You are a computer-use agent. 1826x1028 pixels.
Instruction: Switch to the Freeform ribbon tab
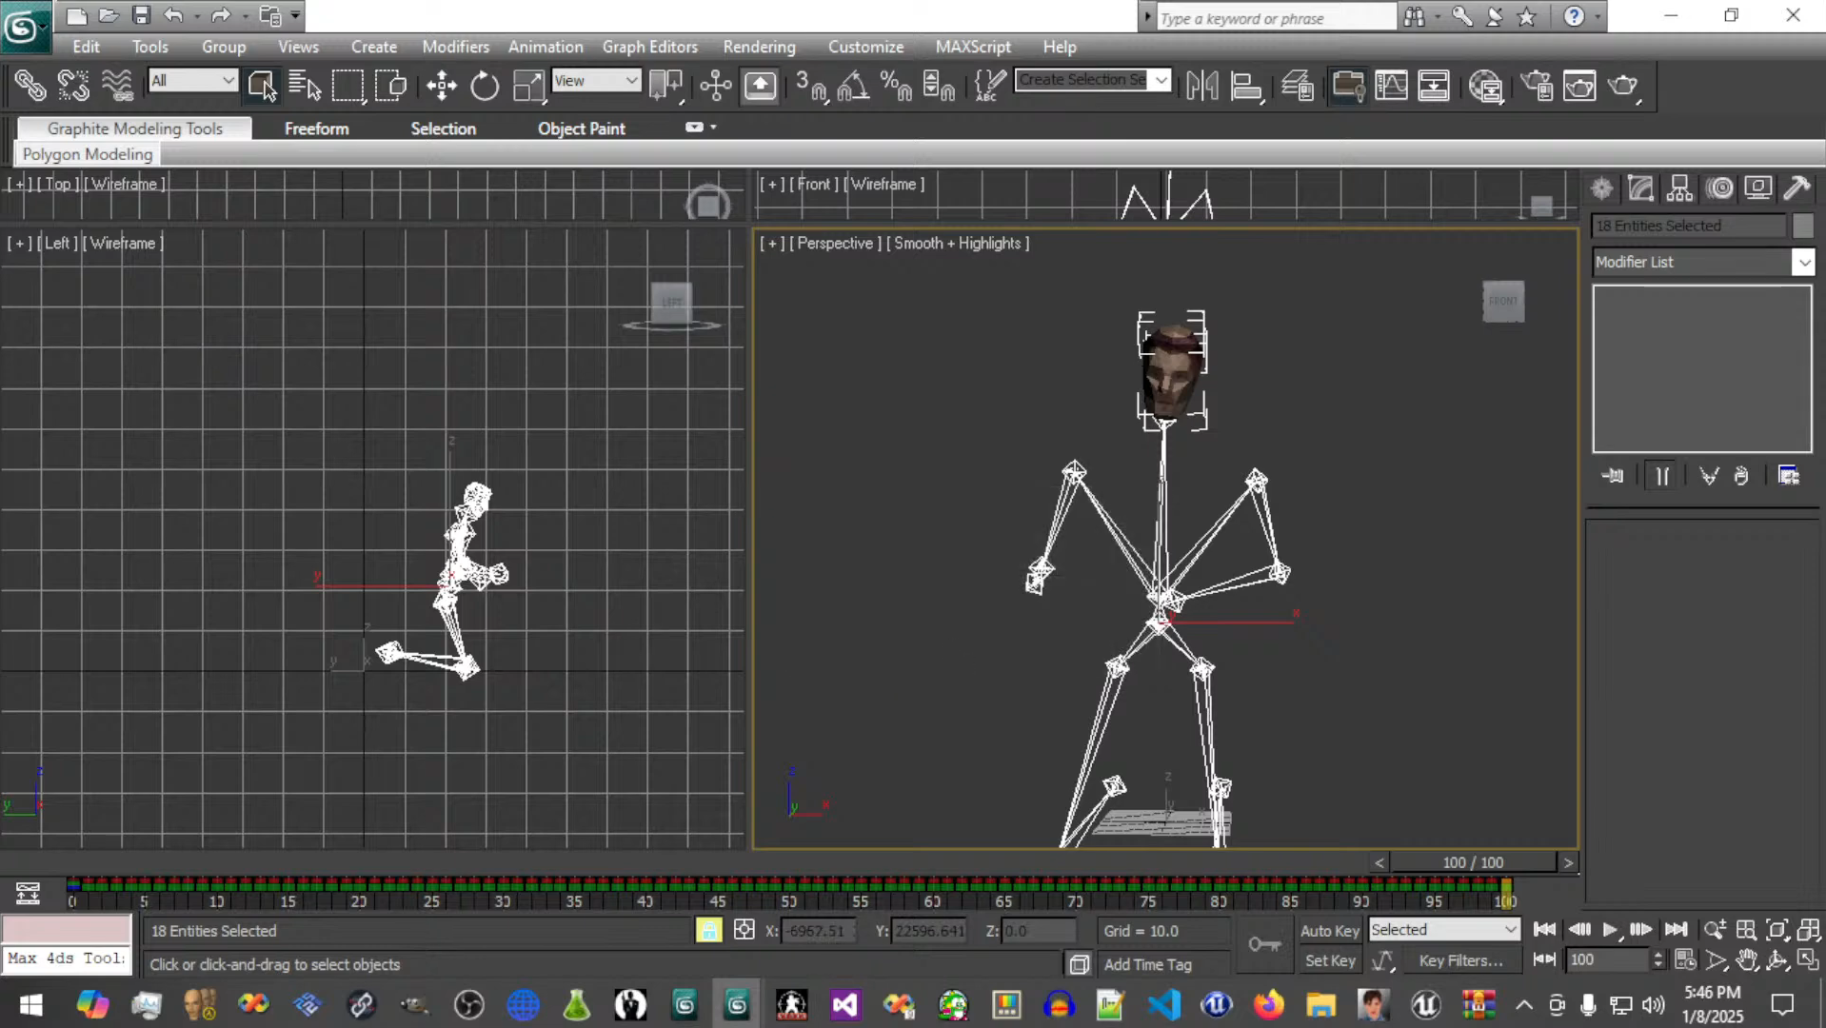point(316,128)
